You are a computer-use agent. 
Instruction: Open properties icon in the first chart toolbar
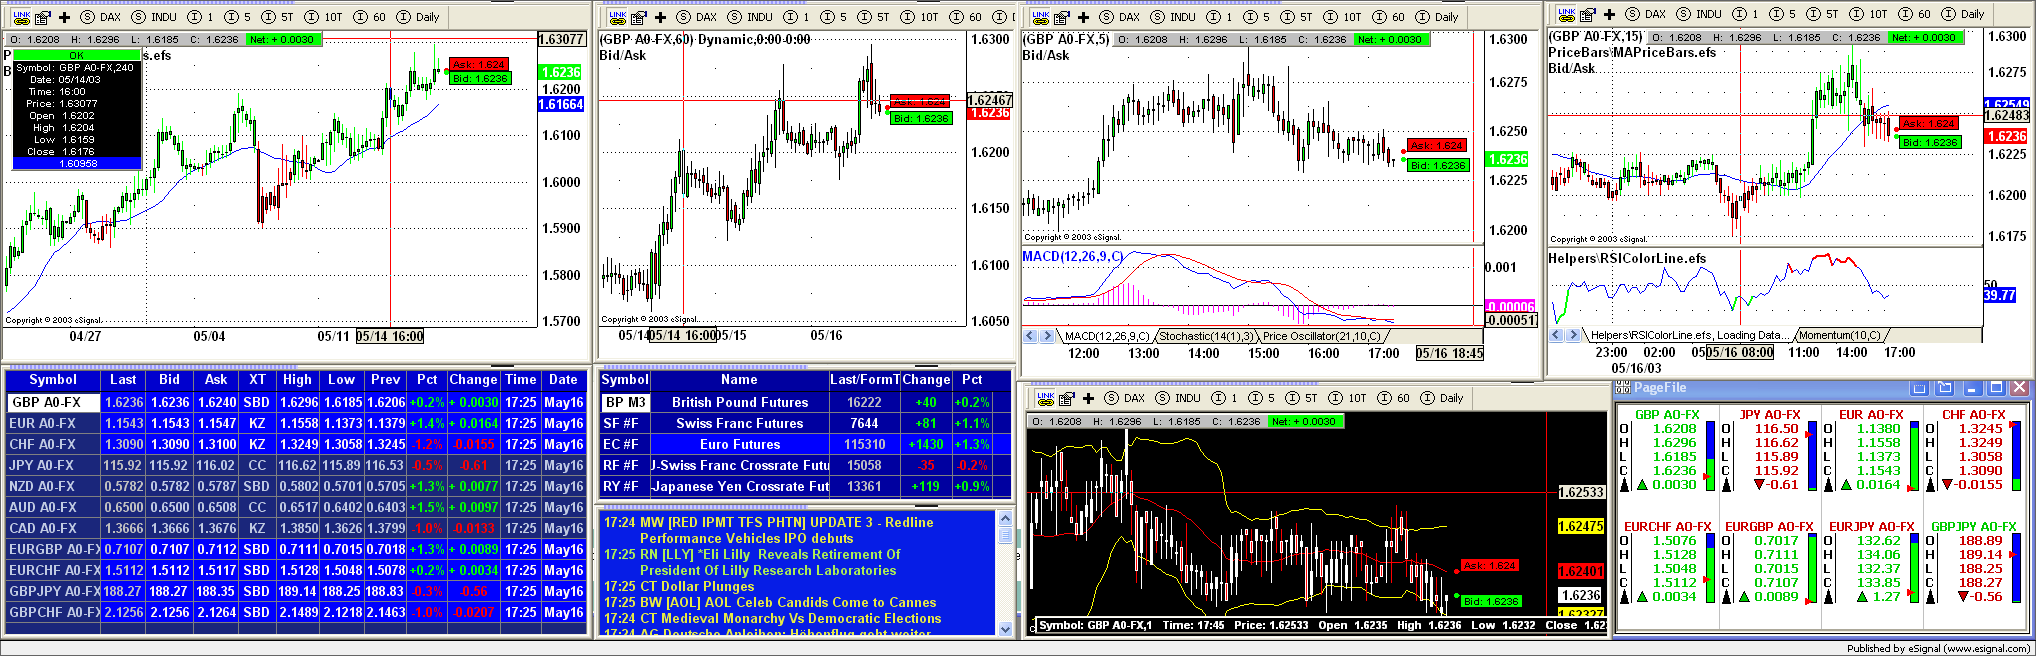coord(43,17)
